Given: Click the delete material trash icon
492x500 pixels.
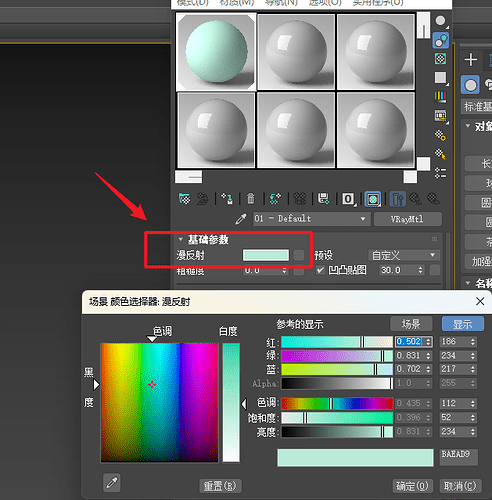Looking at the screenshot, I should [x=251, y=199].
